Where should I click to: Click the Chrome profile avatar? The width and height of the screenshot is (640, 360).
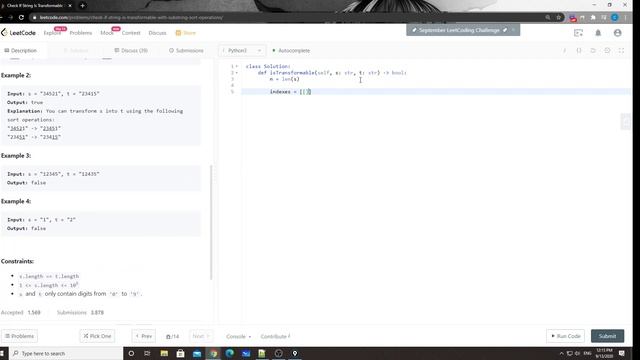click(615, 18)
